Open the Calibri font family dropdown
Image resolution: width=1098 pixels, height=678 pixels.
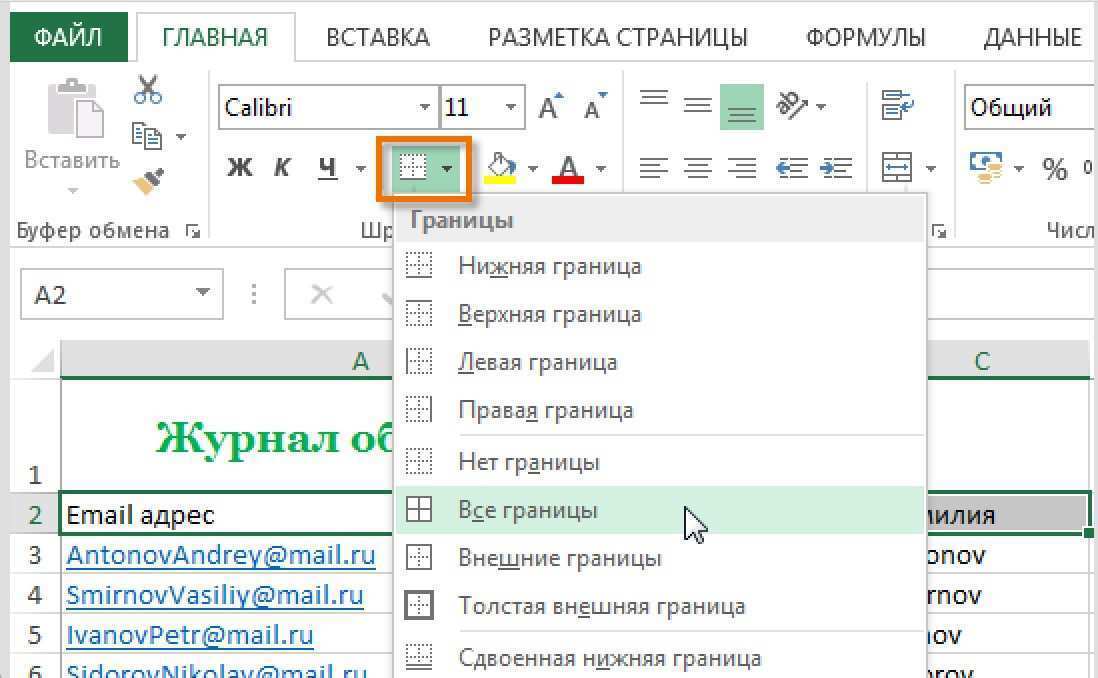point(424,105)
